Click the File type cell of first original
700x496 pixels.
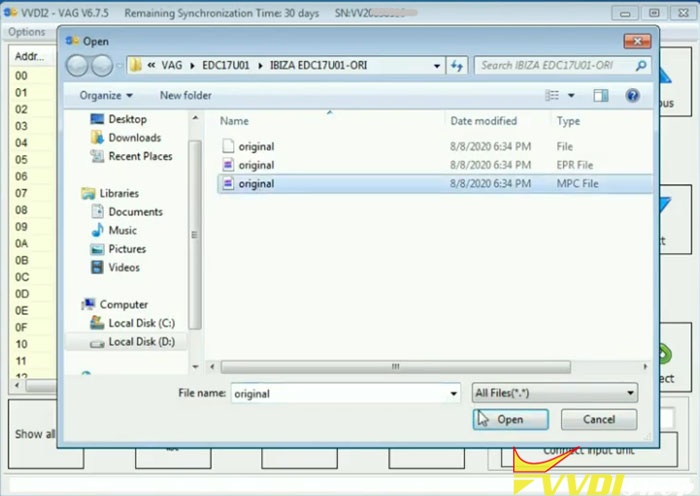tap(565, 146)
